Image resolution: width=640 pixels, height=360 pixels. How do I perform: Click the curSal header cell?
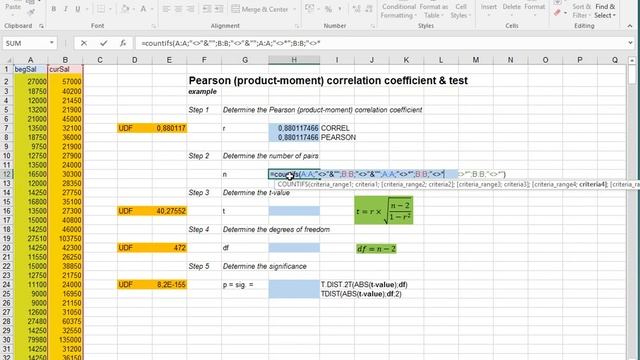[65, 69]
